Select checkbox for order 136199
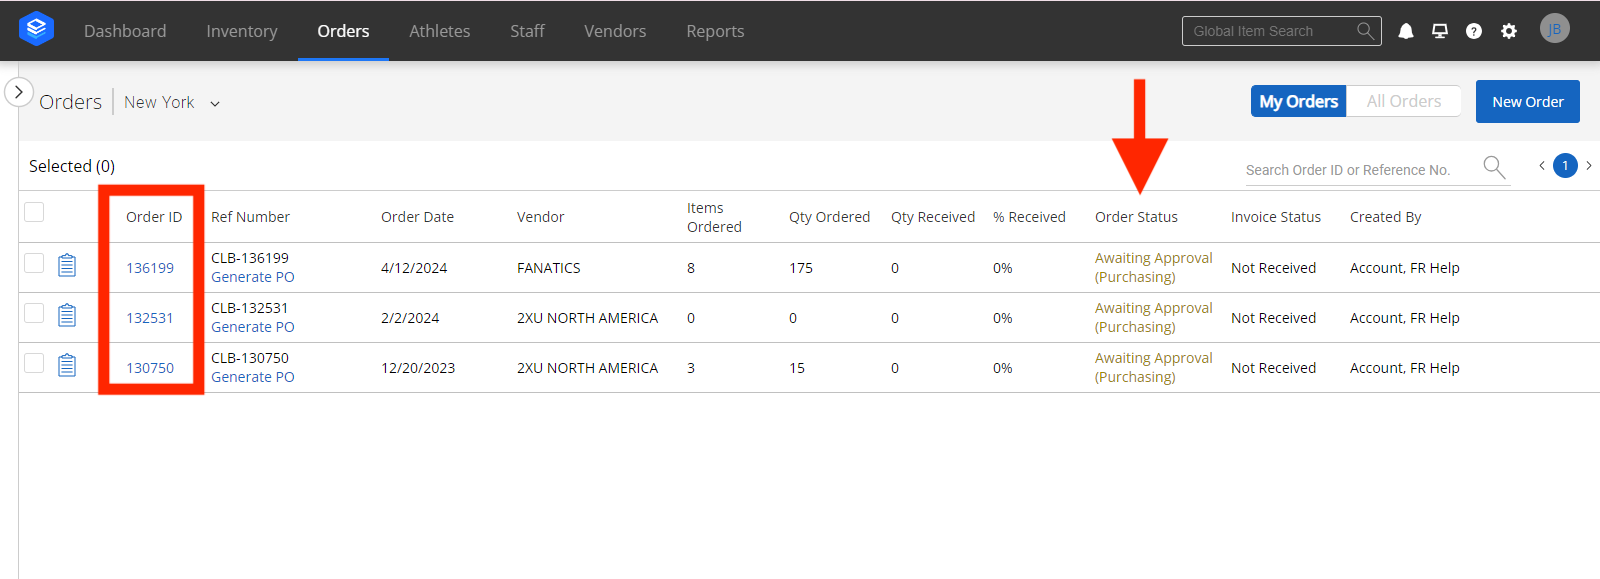This screenshot has height=579, width=1600. click(x=34, y=263)
